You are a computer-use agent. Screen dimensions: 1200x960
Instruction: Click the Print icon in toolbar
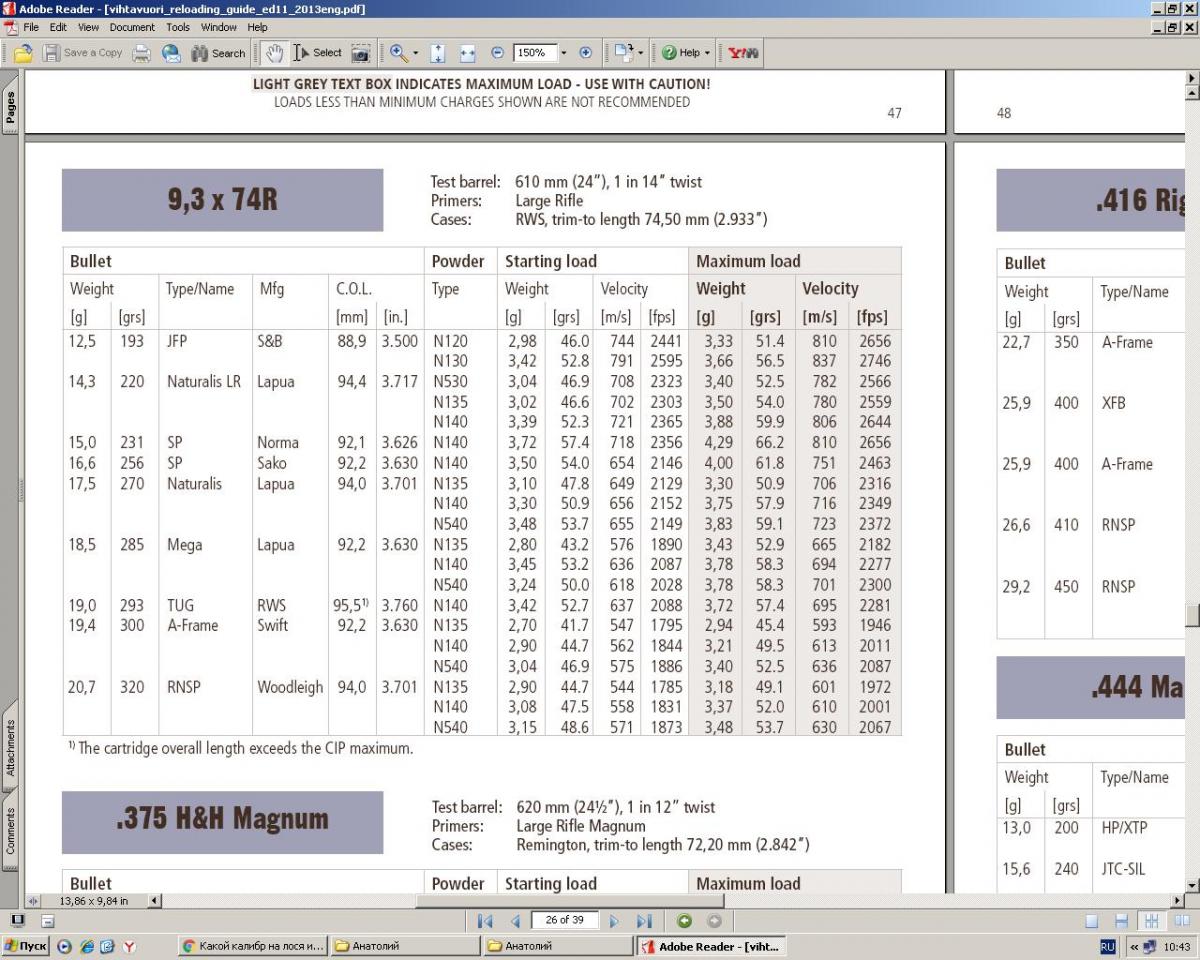[x=142, y=53]
